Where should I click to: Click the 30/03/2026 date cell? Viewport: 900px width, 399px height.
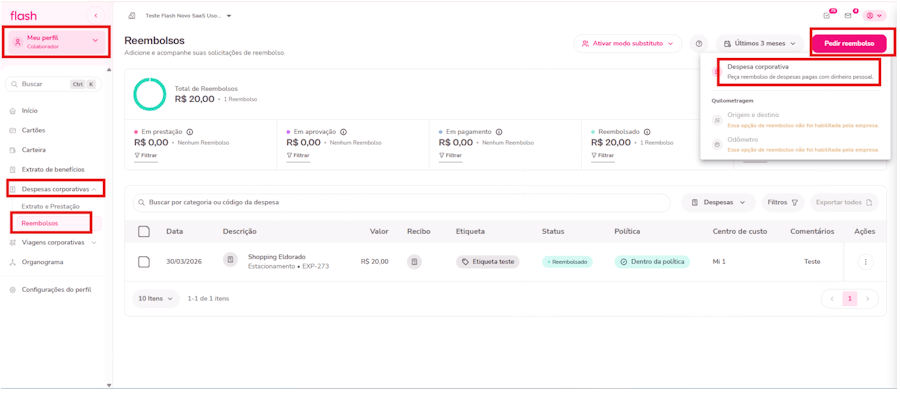183,262
